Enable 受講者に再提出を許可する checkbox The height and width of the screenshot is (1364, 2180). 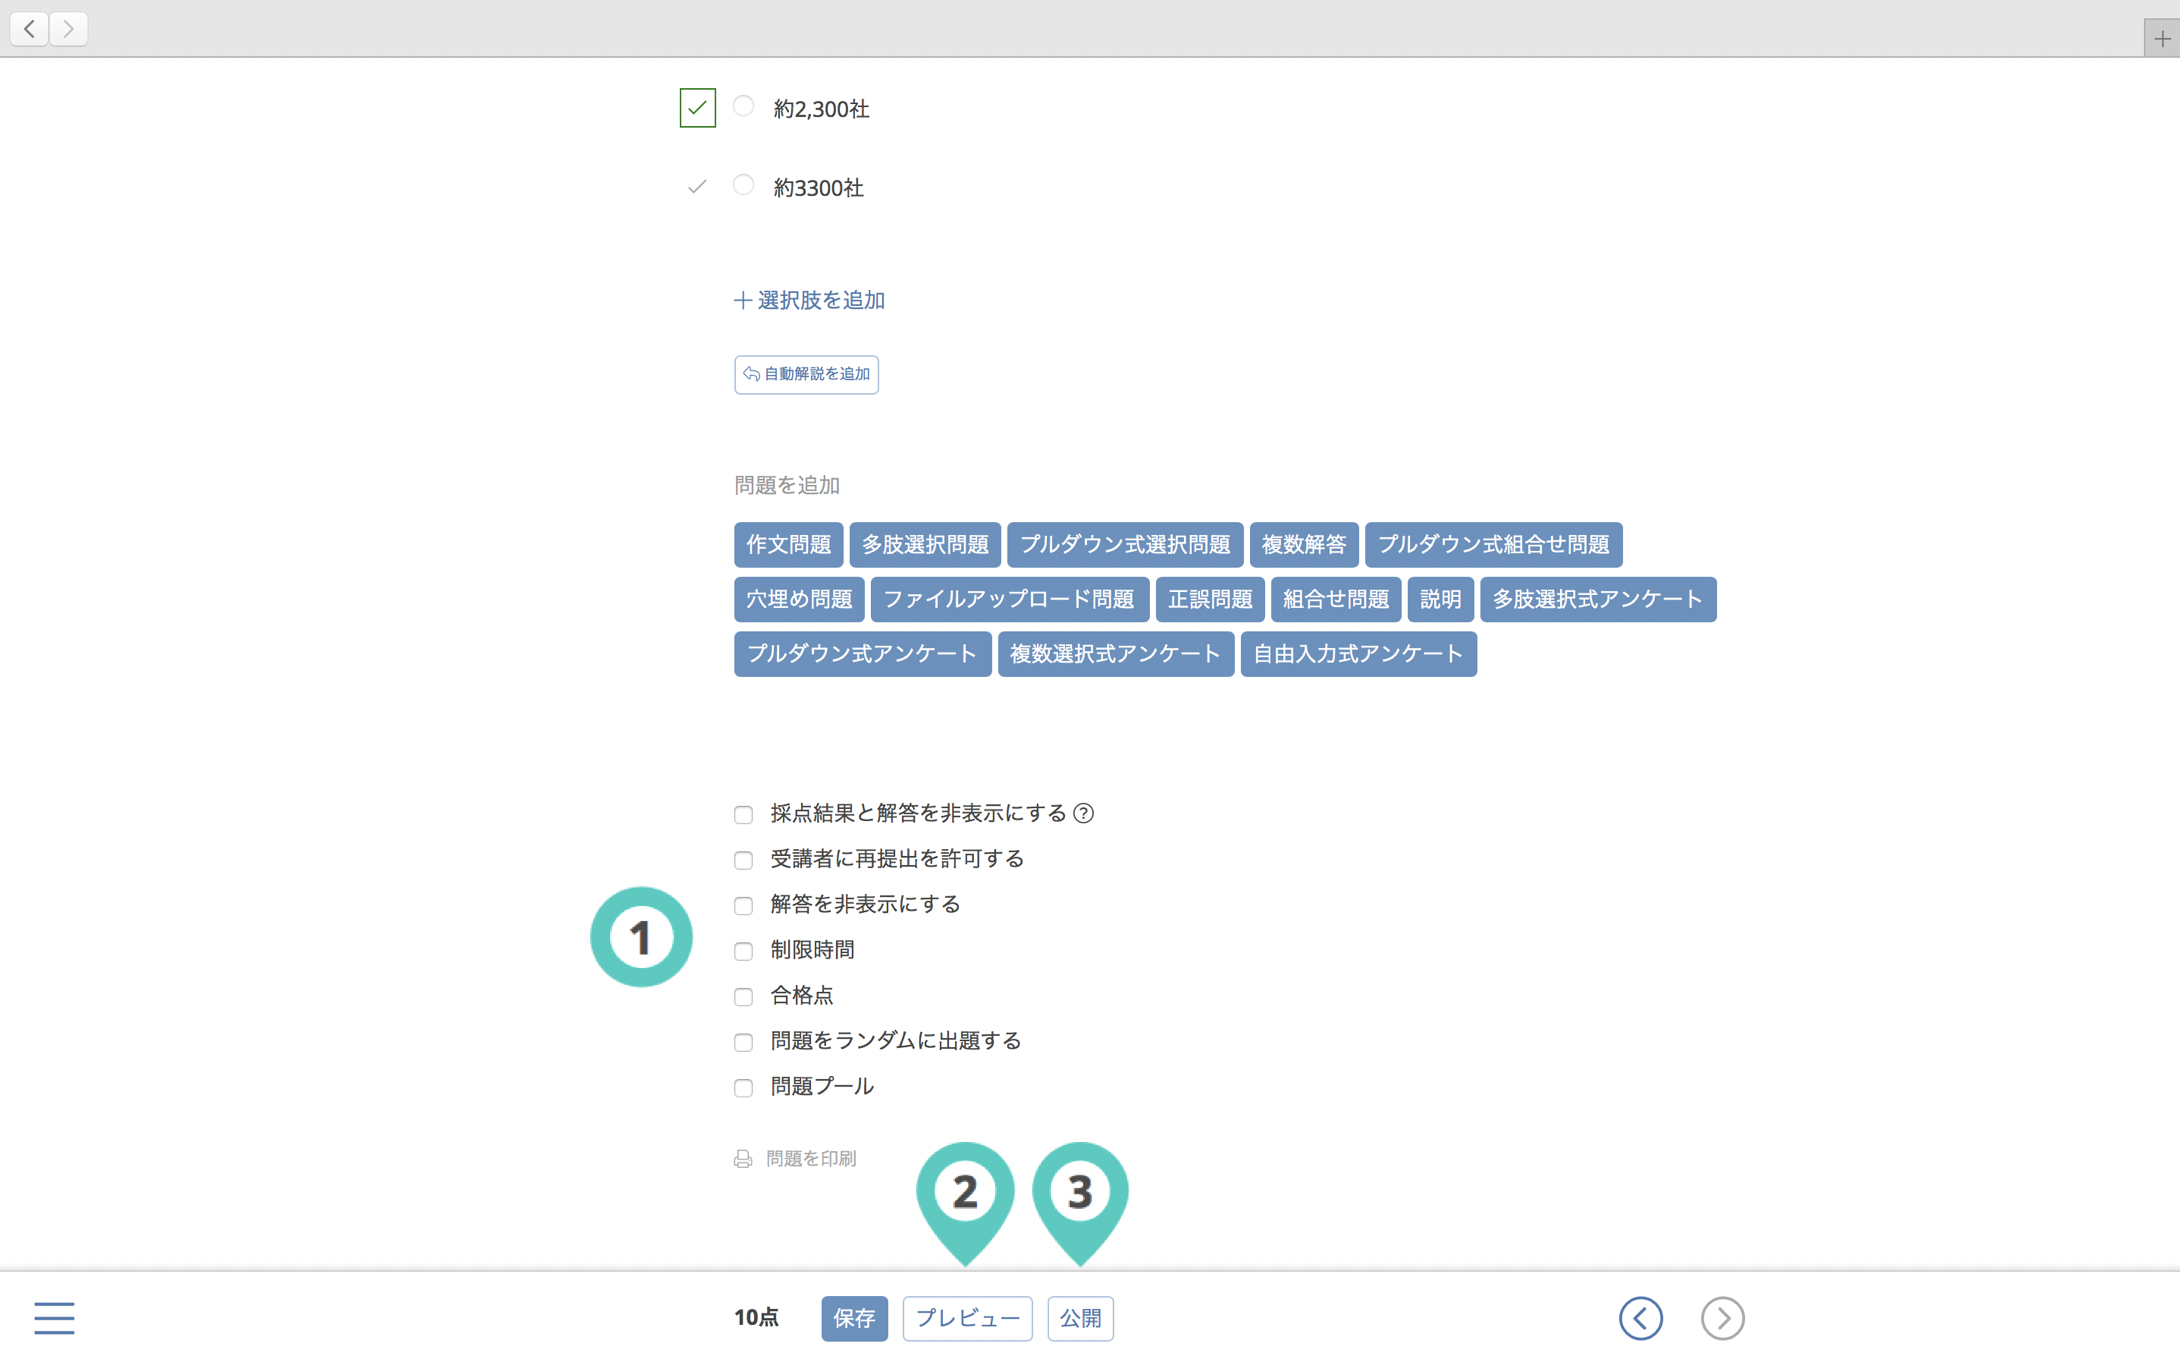pyautogui.click(x=743, y=860)
